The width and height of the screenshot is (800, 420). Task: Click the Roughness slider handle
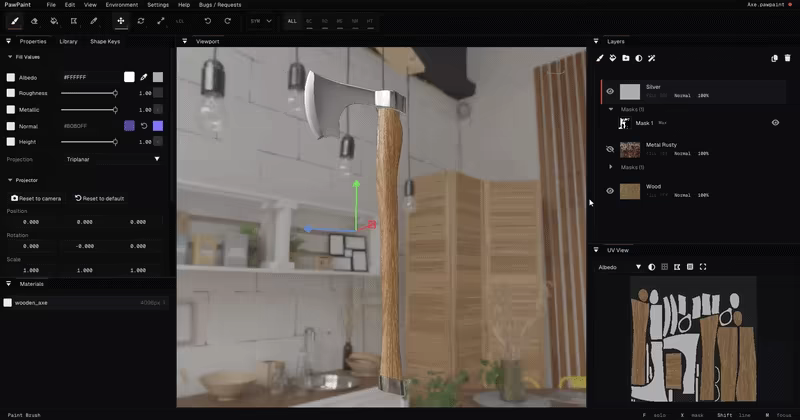pyautogui.click(x=115, y=93)
